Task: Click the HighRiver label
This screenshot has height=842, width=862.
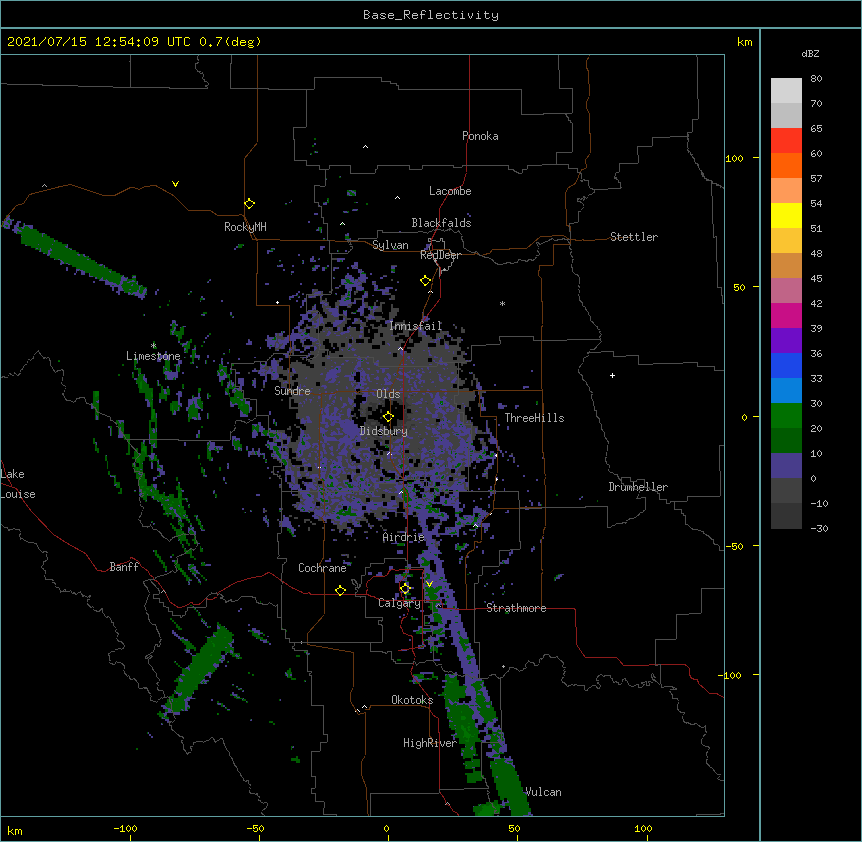Action: coord(430,743)
